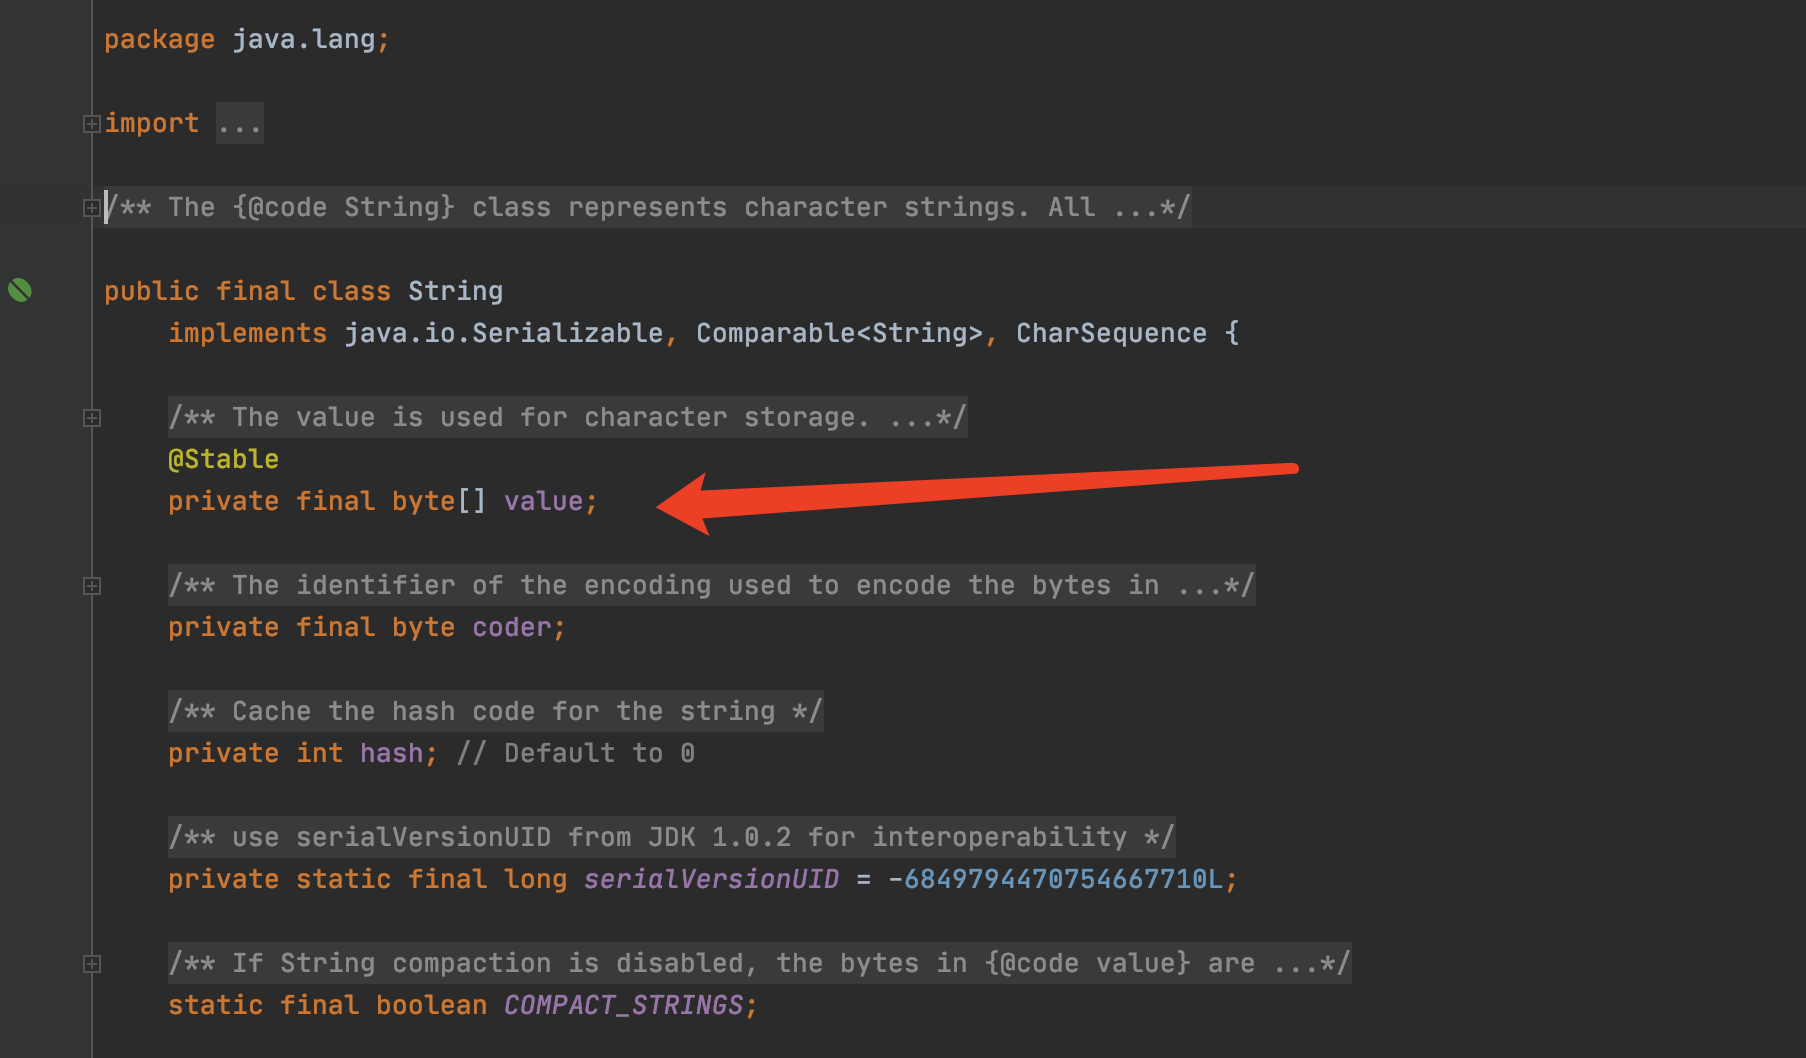
Task: Click the 'package' keyword
Action: 160,39
